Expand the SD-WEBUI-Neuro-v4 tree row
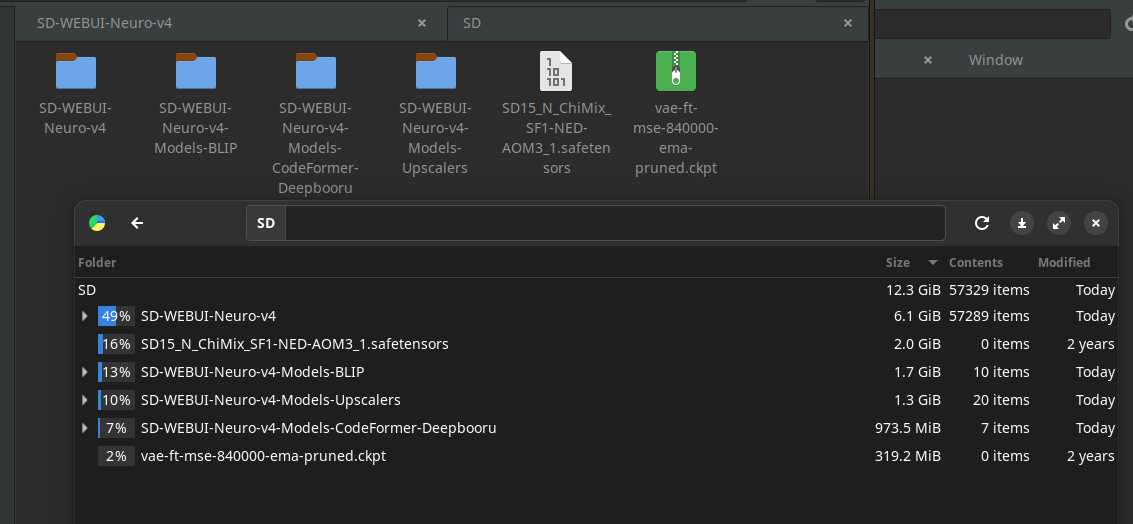The height and width of the screenshot is (524, 1133). 85,316
